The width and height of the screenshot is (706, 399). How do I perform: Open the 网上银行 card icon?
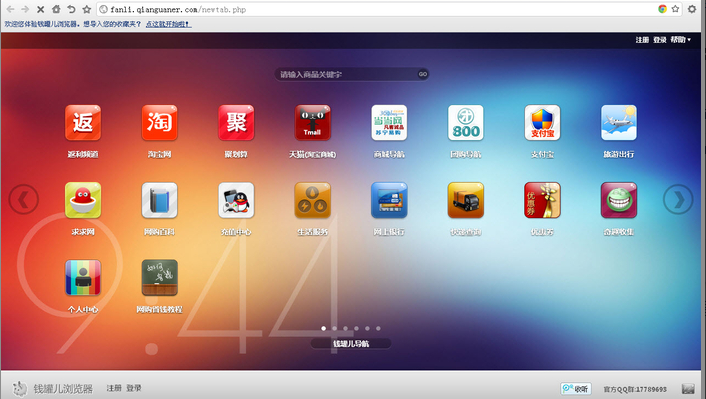[389, 200]
